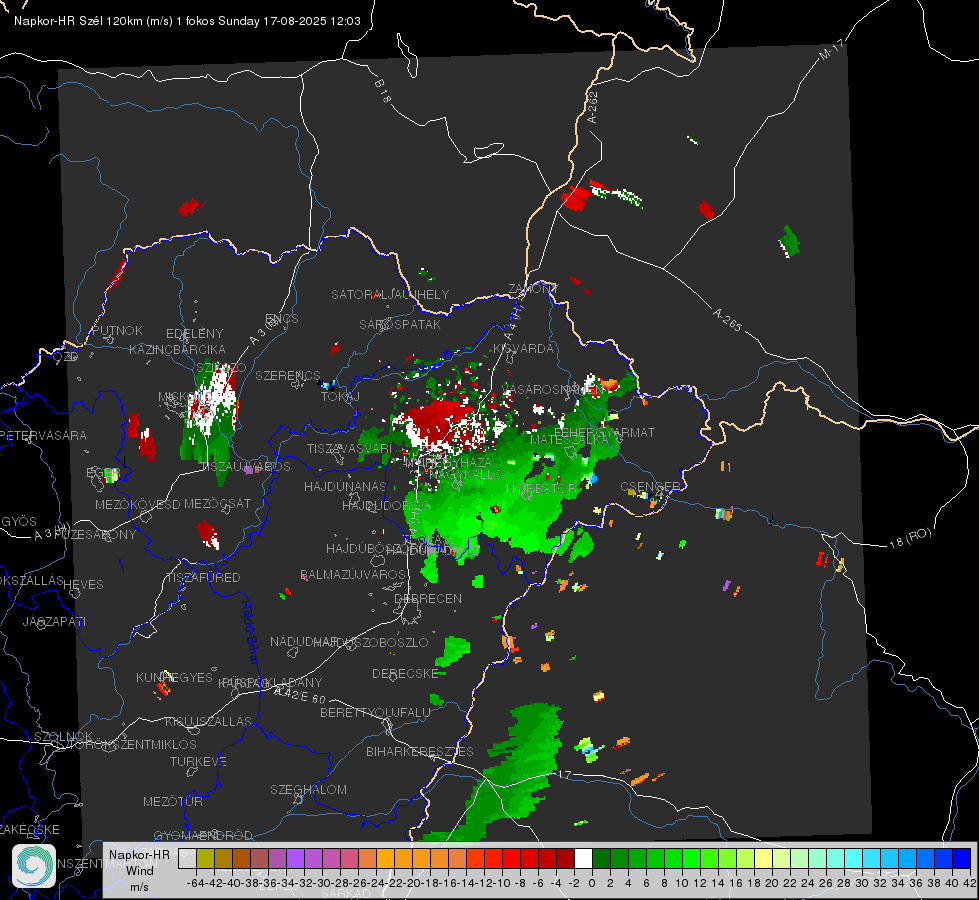This screenshot has width=979, height=900.
Task: Click the swirl logo beside the legend
Action: (x=34, y=866)
